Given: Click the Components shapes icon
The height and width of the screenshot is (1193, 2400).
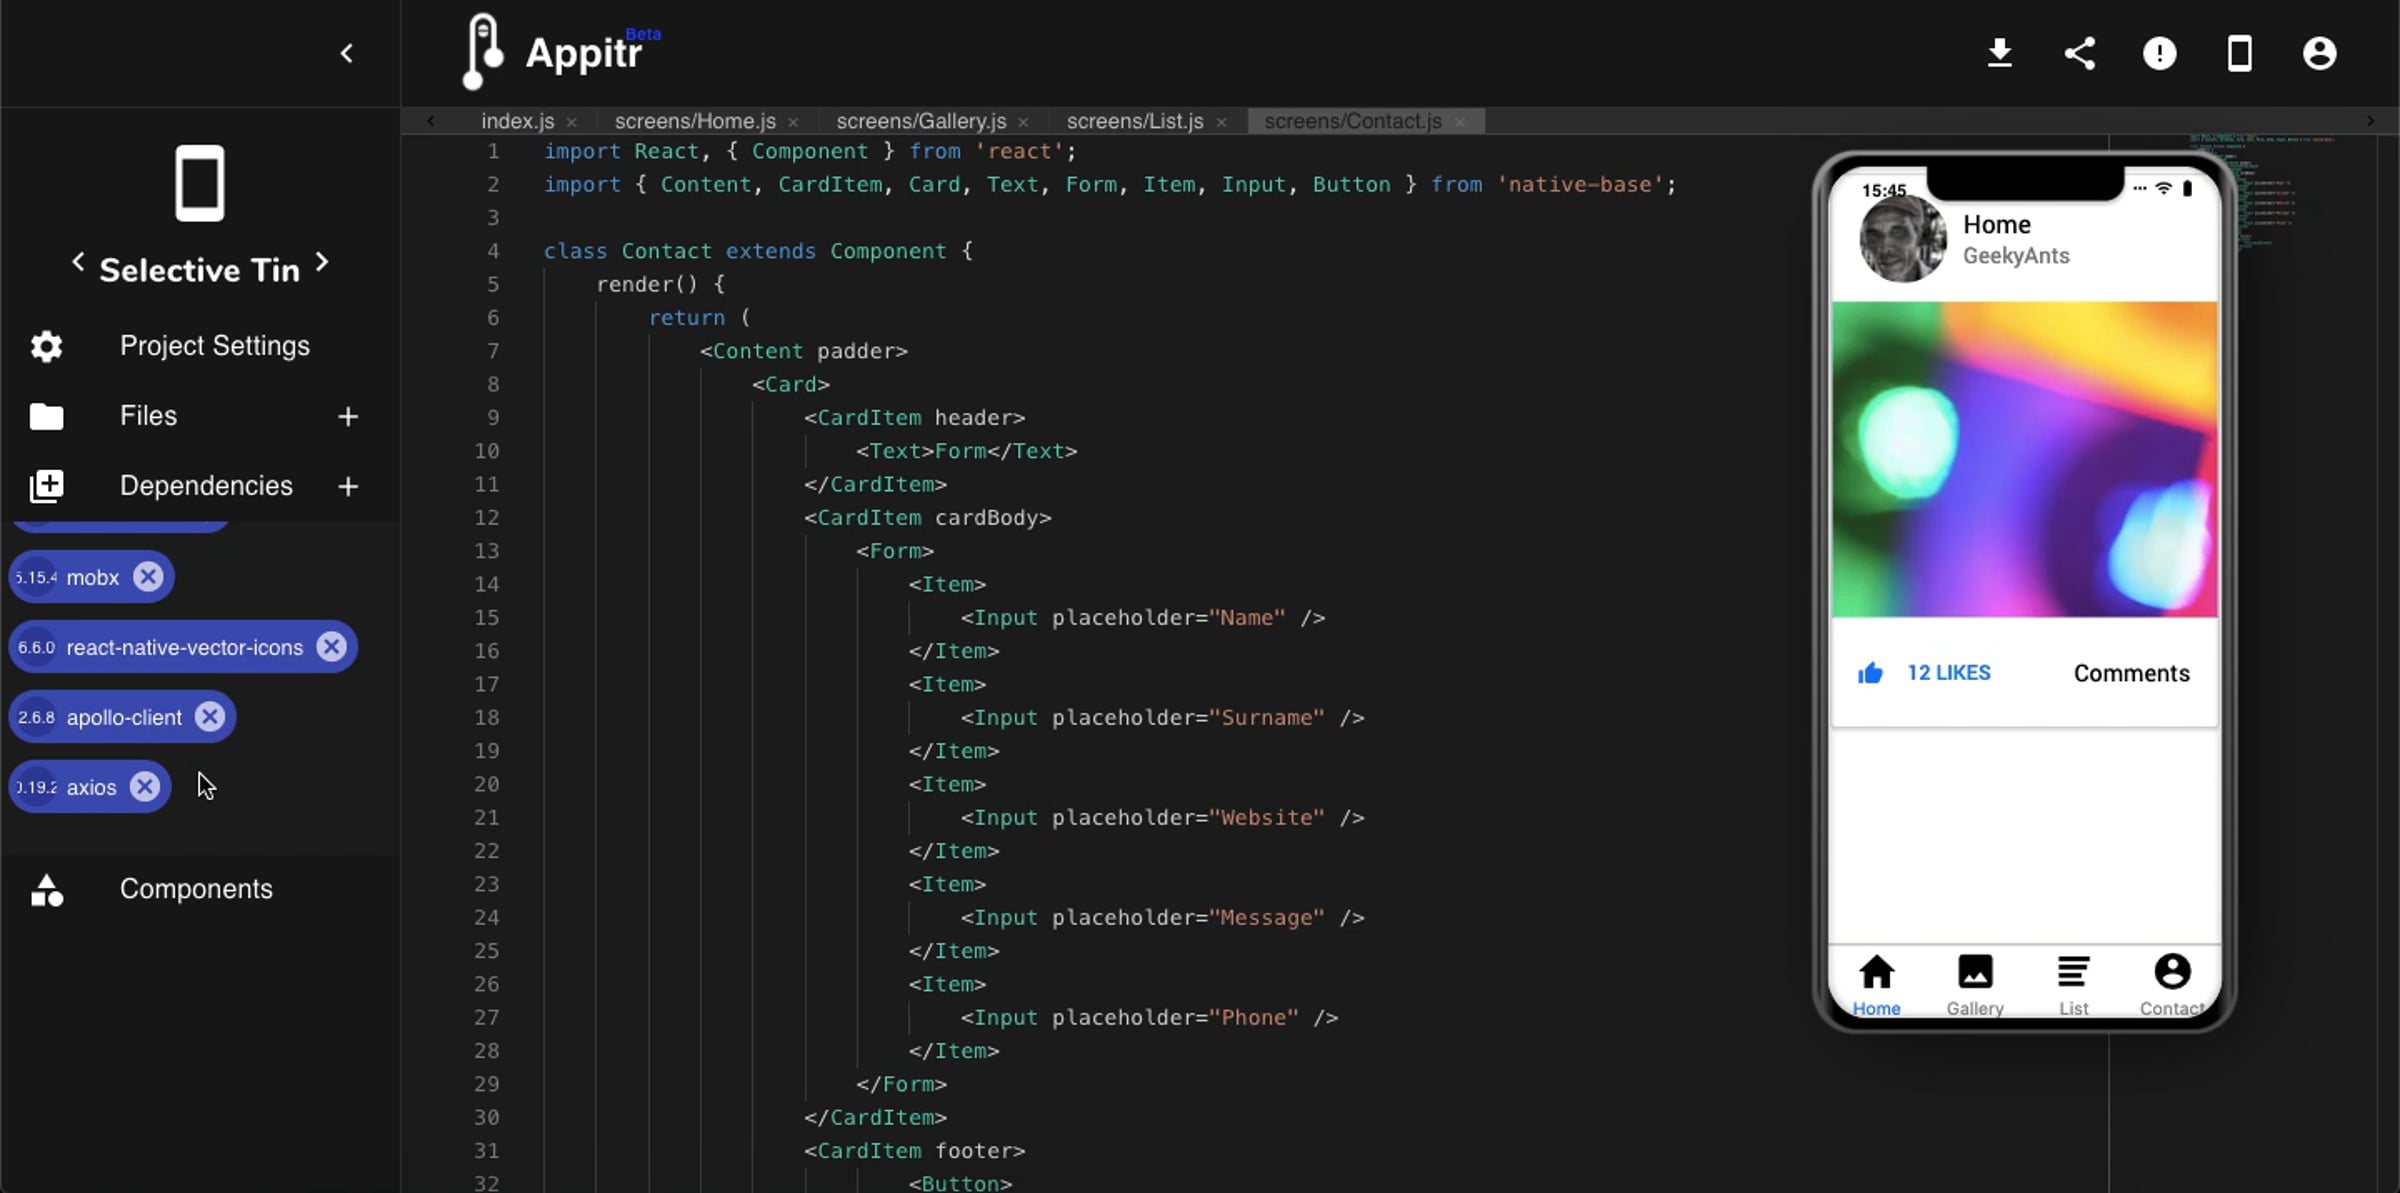Looking at the screenshot, I should pyautogui.click(x=46, y=889).
